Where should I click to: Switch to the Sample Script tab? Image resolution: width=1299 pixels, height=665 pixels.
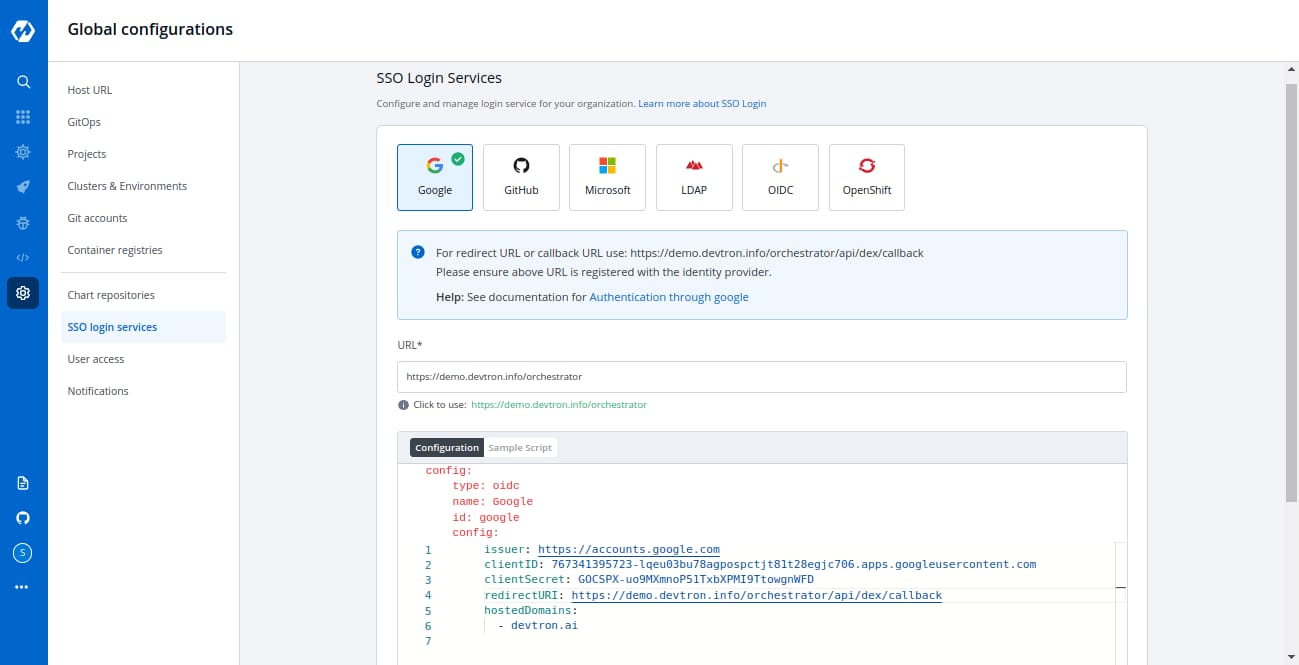point(519,448)
